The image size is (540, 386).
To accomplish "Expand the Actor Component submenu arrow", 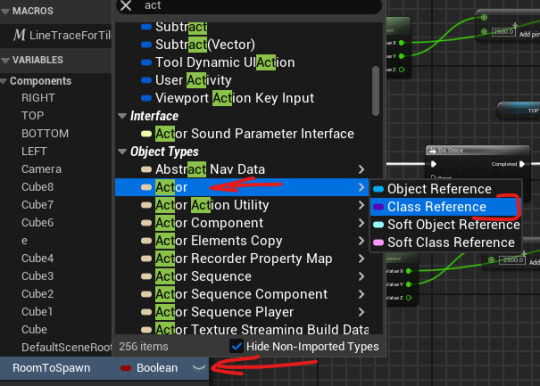I will click(361, 223).
